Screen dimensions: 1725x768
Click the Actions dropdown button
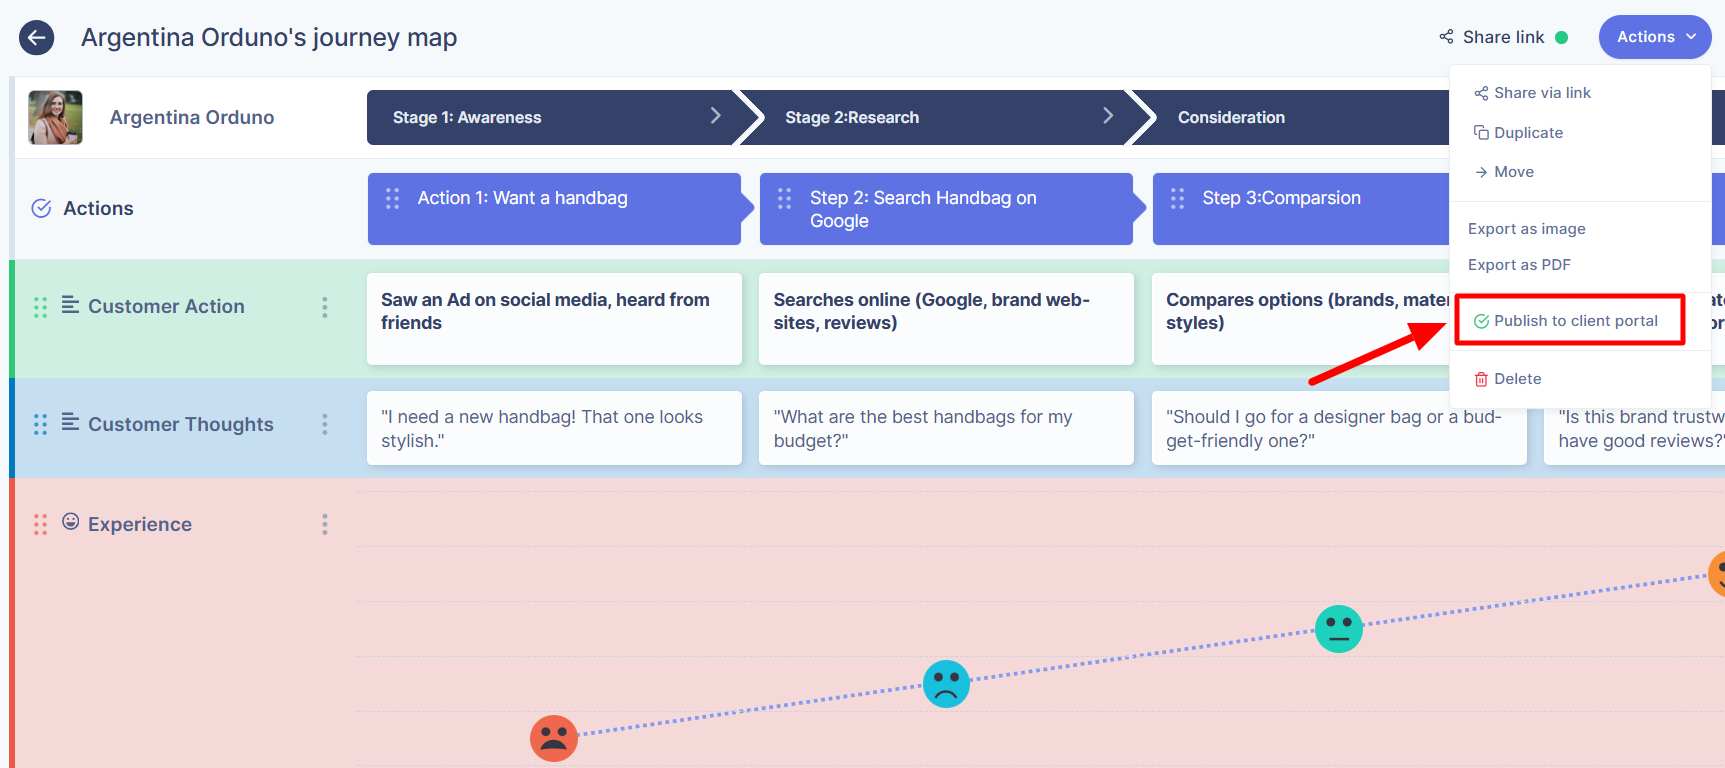coord(1655,37)
